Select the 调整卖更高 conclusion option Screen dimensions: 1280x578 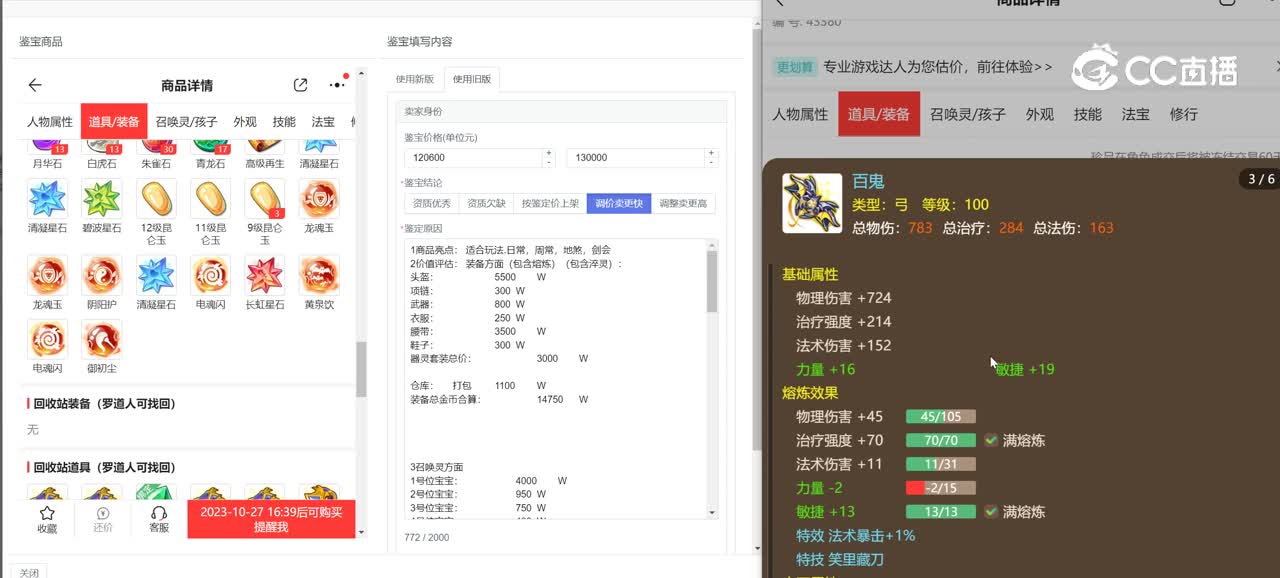point(683,203)
